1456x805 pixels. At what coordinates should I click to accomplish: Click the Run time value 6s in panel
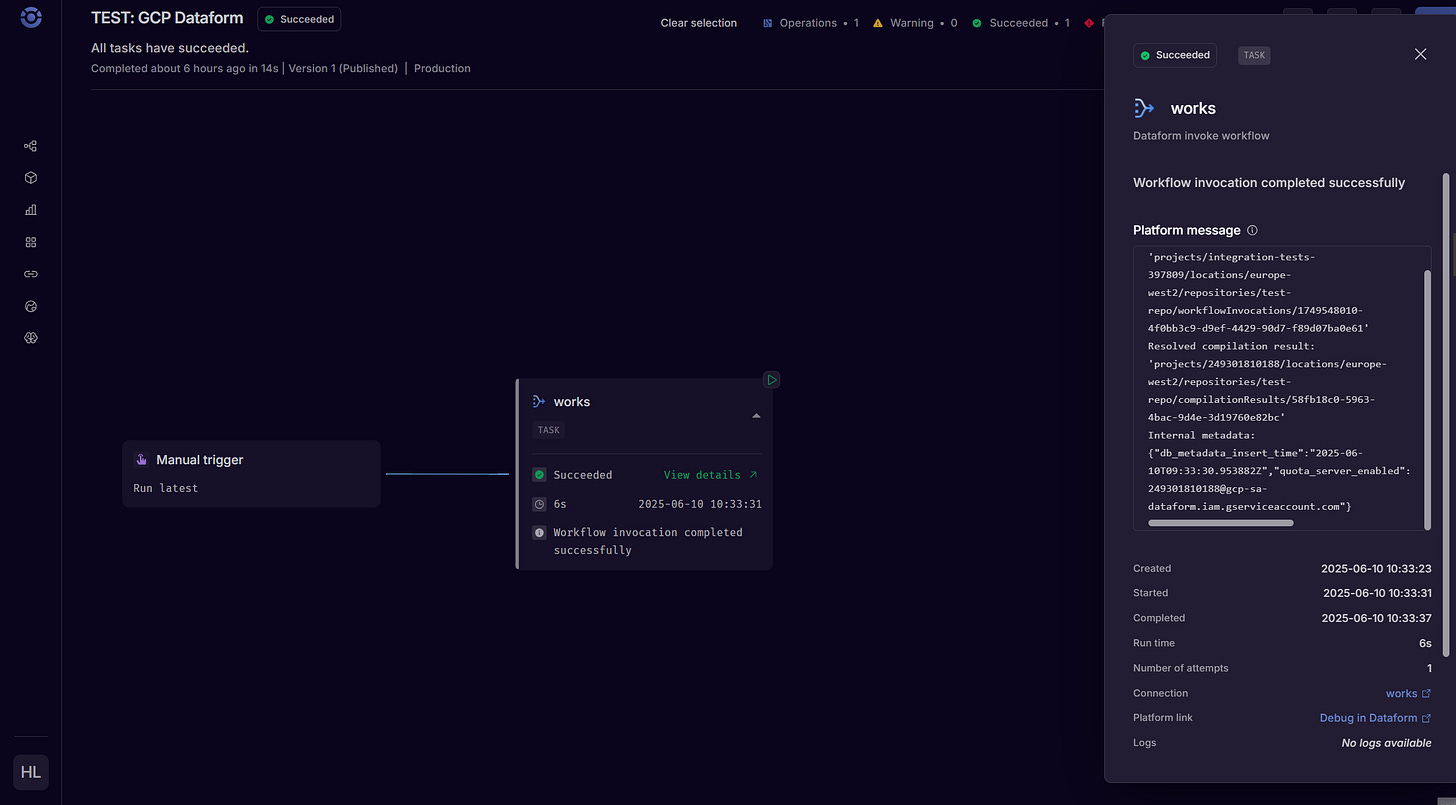[1425, 643]
